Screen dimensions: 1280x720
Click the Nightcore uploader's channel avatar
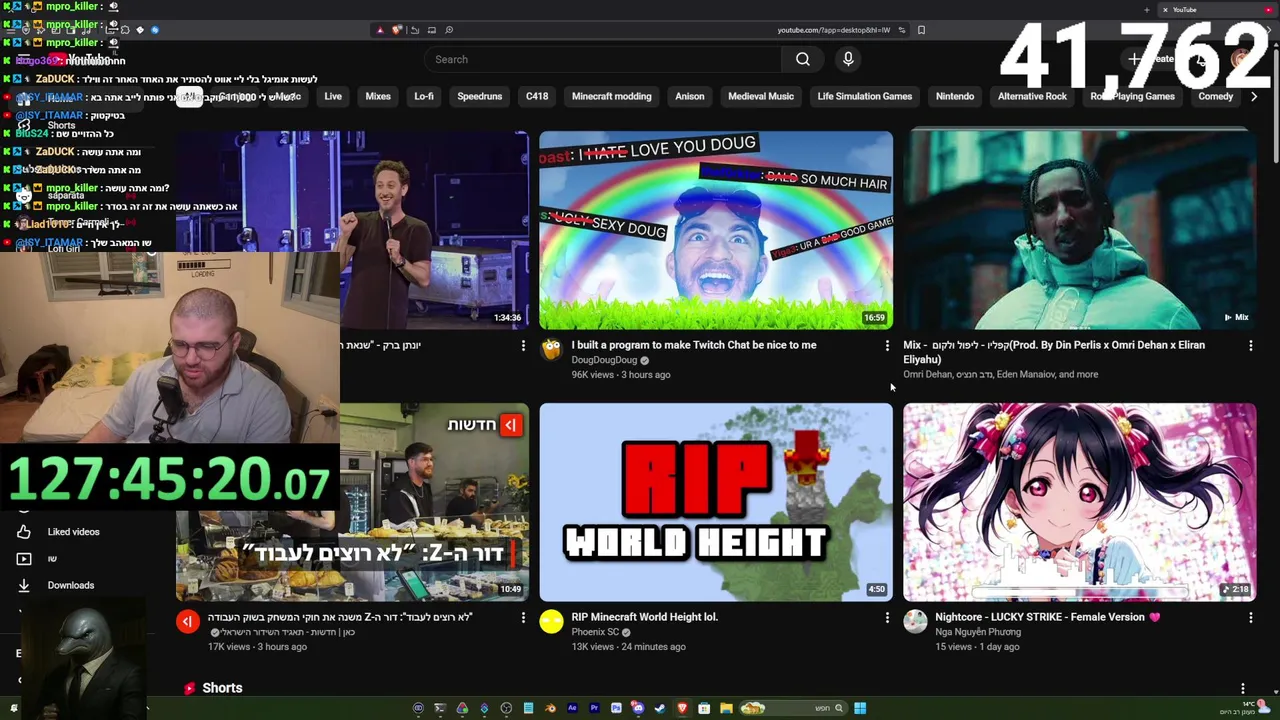click(x=915, y=621)
